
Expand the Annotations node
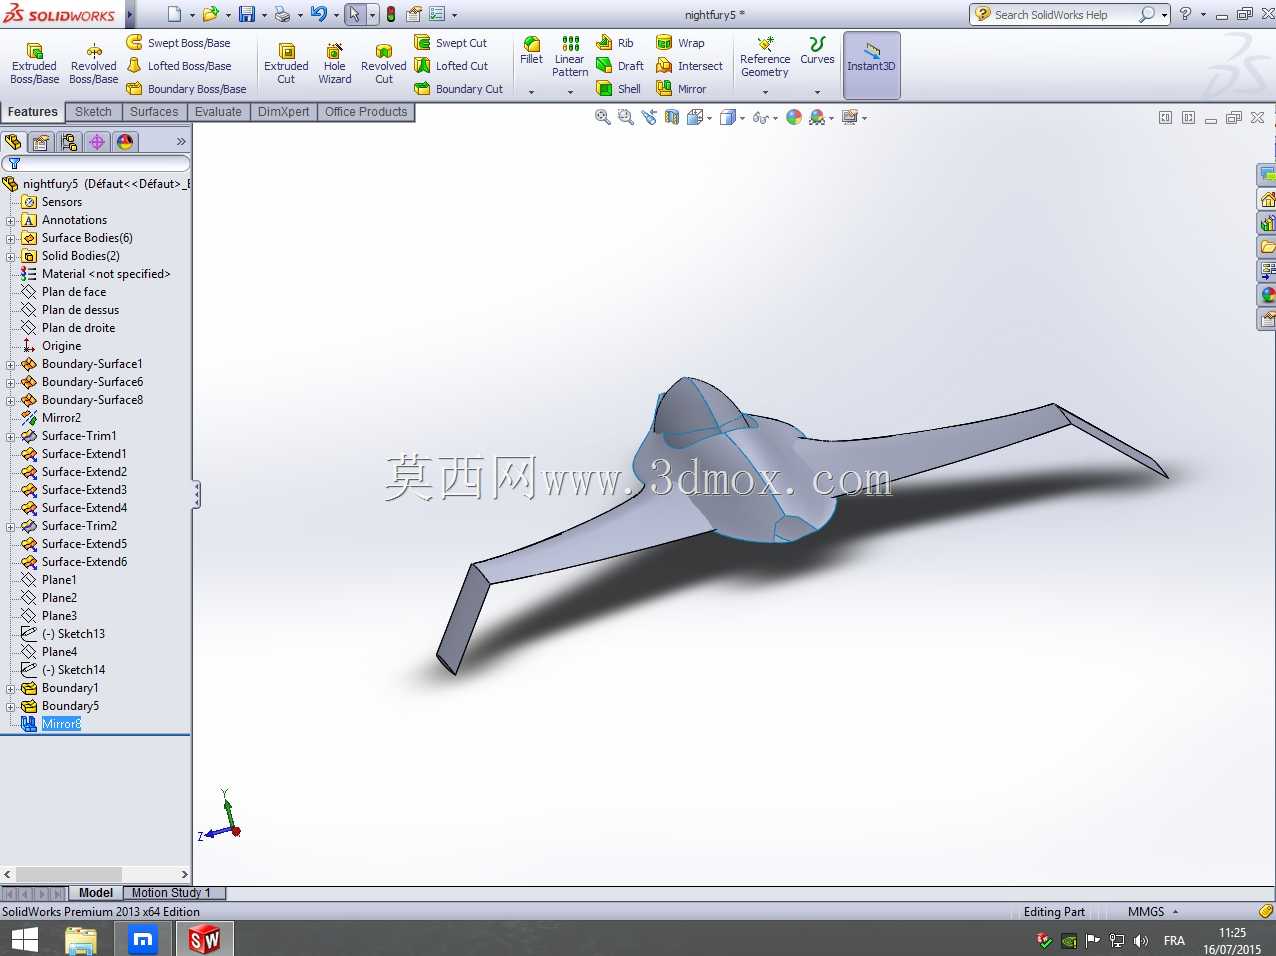coord(11,220)
